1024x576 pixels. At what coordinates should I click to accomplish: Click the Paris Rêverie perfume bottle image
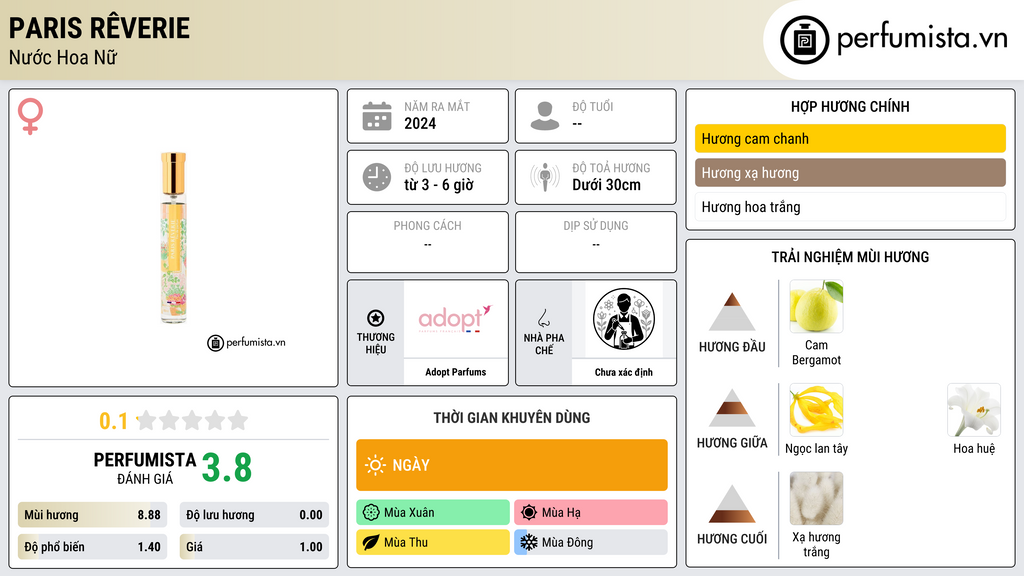click(x=173, y=238)
